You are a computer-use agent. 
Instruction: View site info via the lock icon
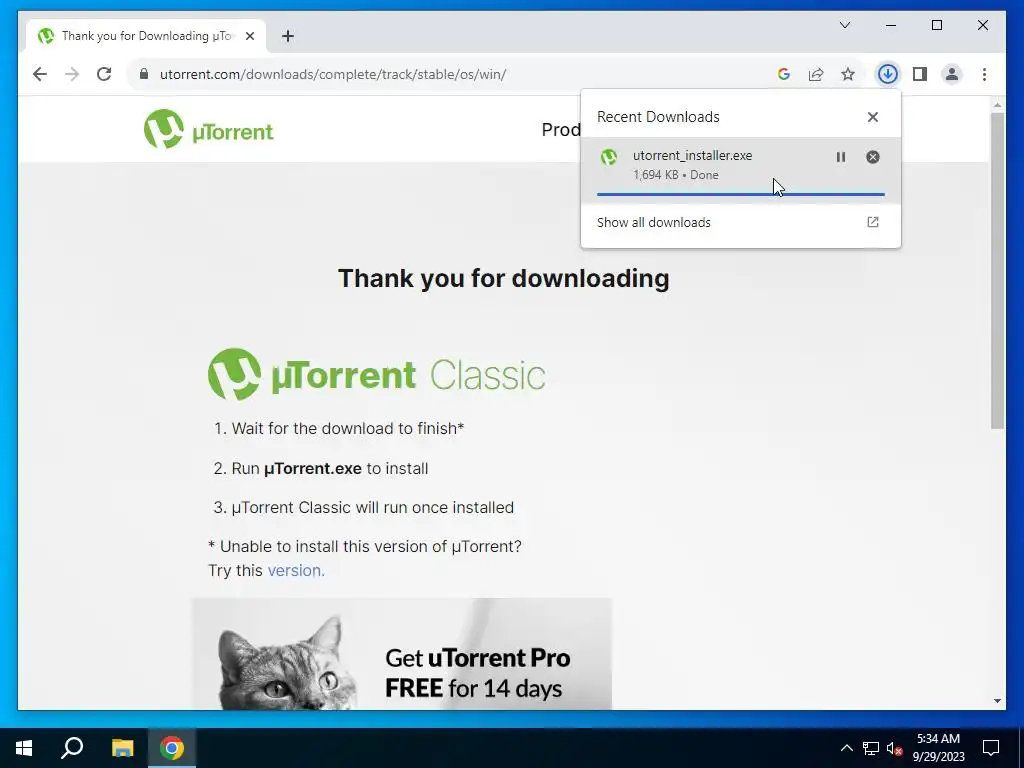pyautogui.click(x=144, y=74)
